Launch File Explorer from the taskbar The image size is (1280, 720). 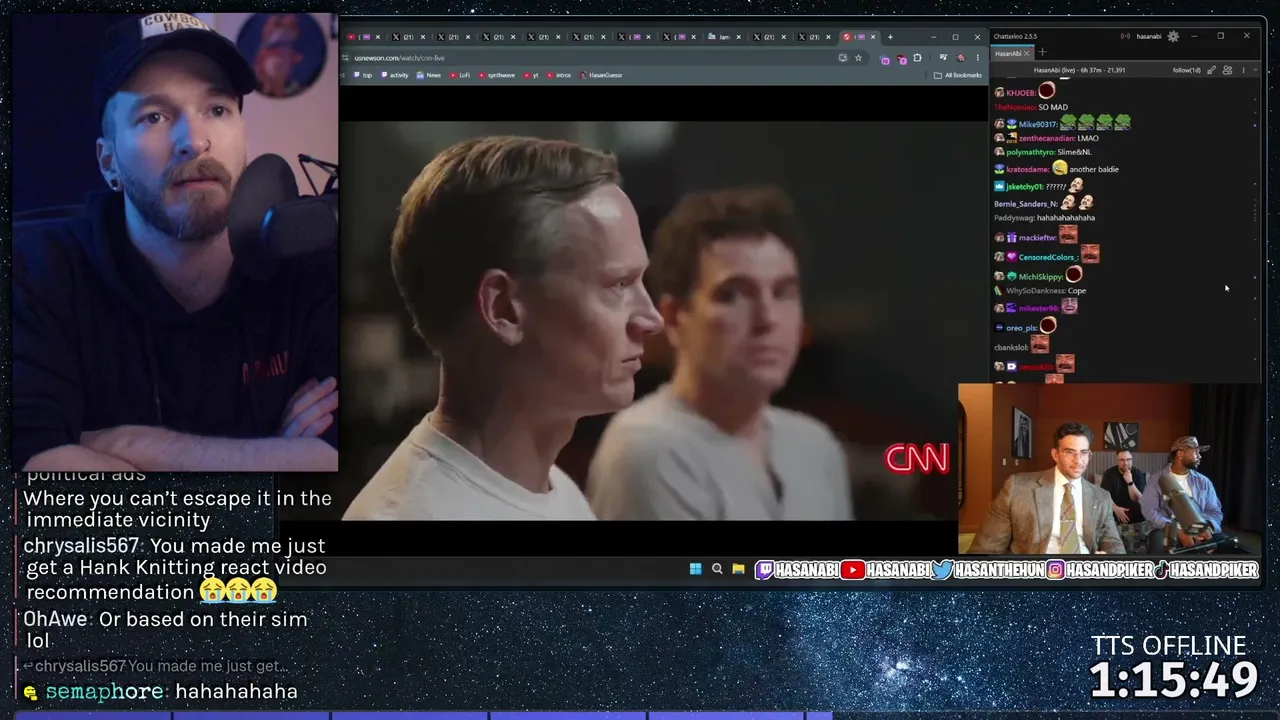tap(738, 569)
